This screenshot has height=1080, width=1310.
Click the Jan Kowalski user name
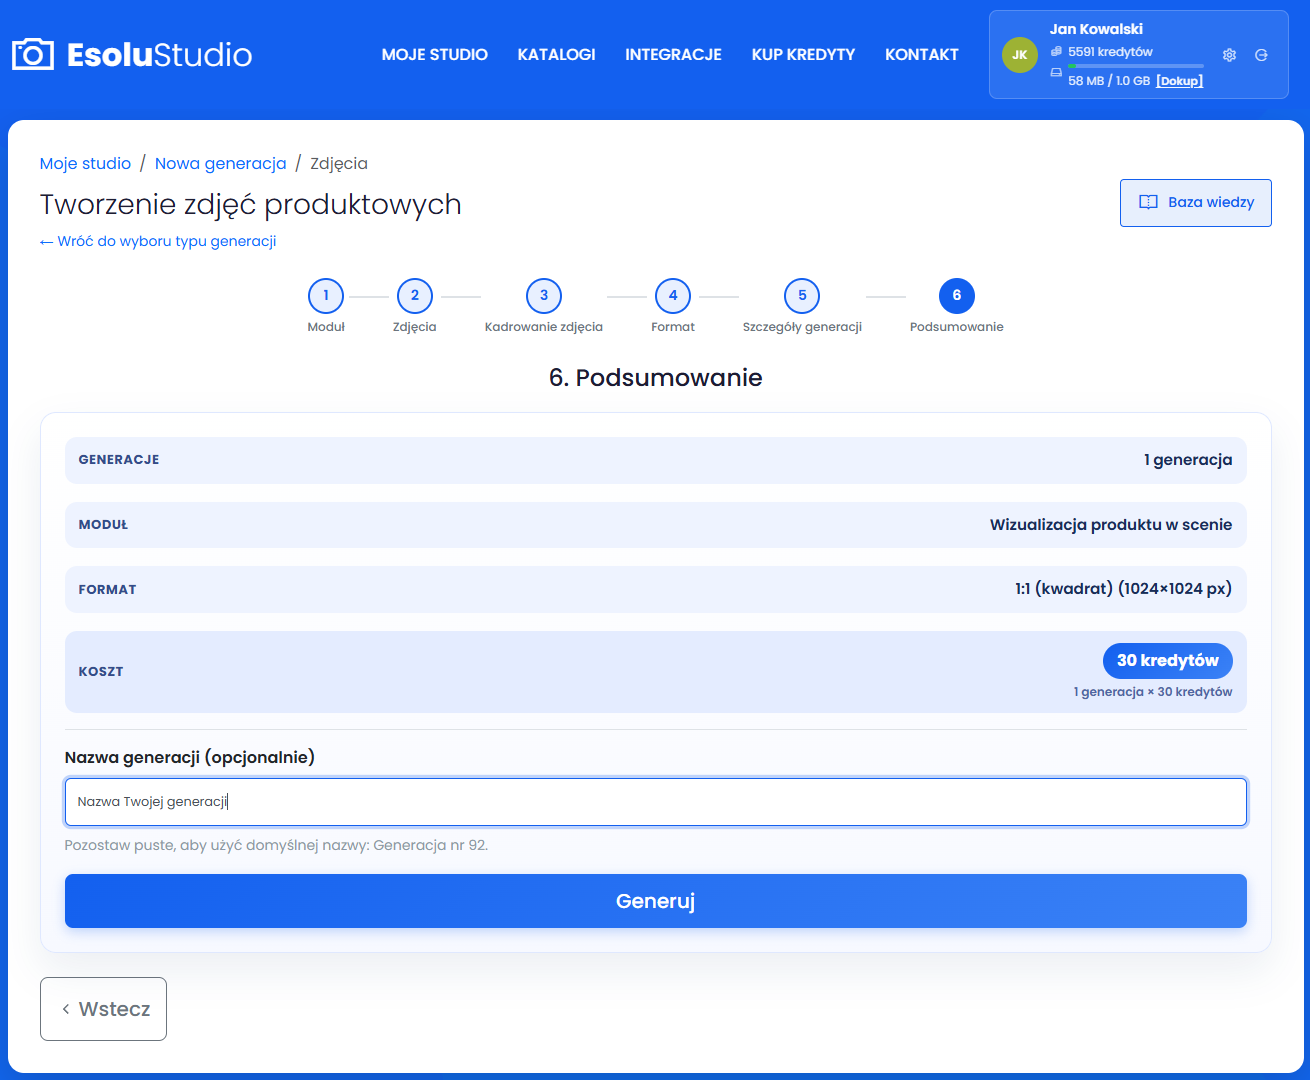point(1096,29)
